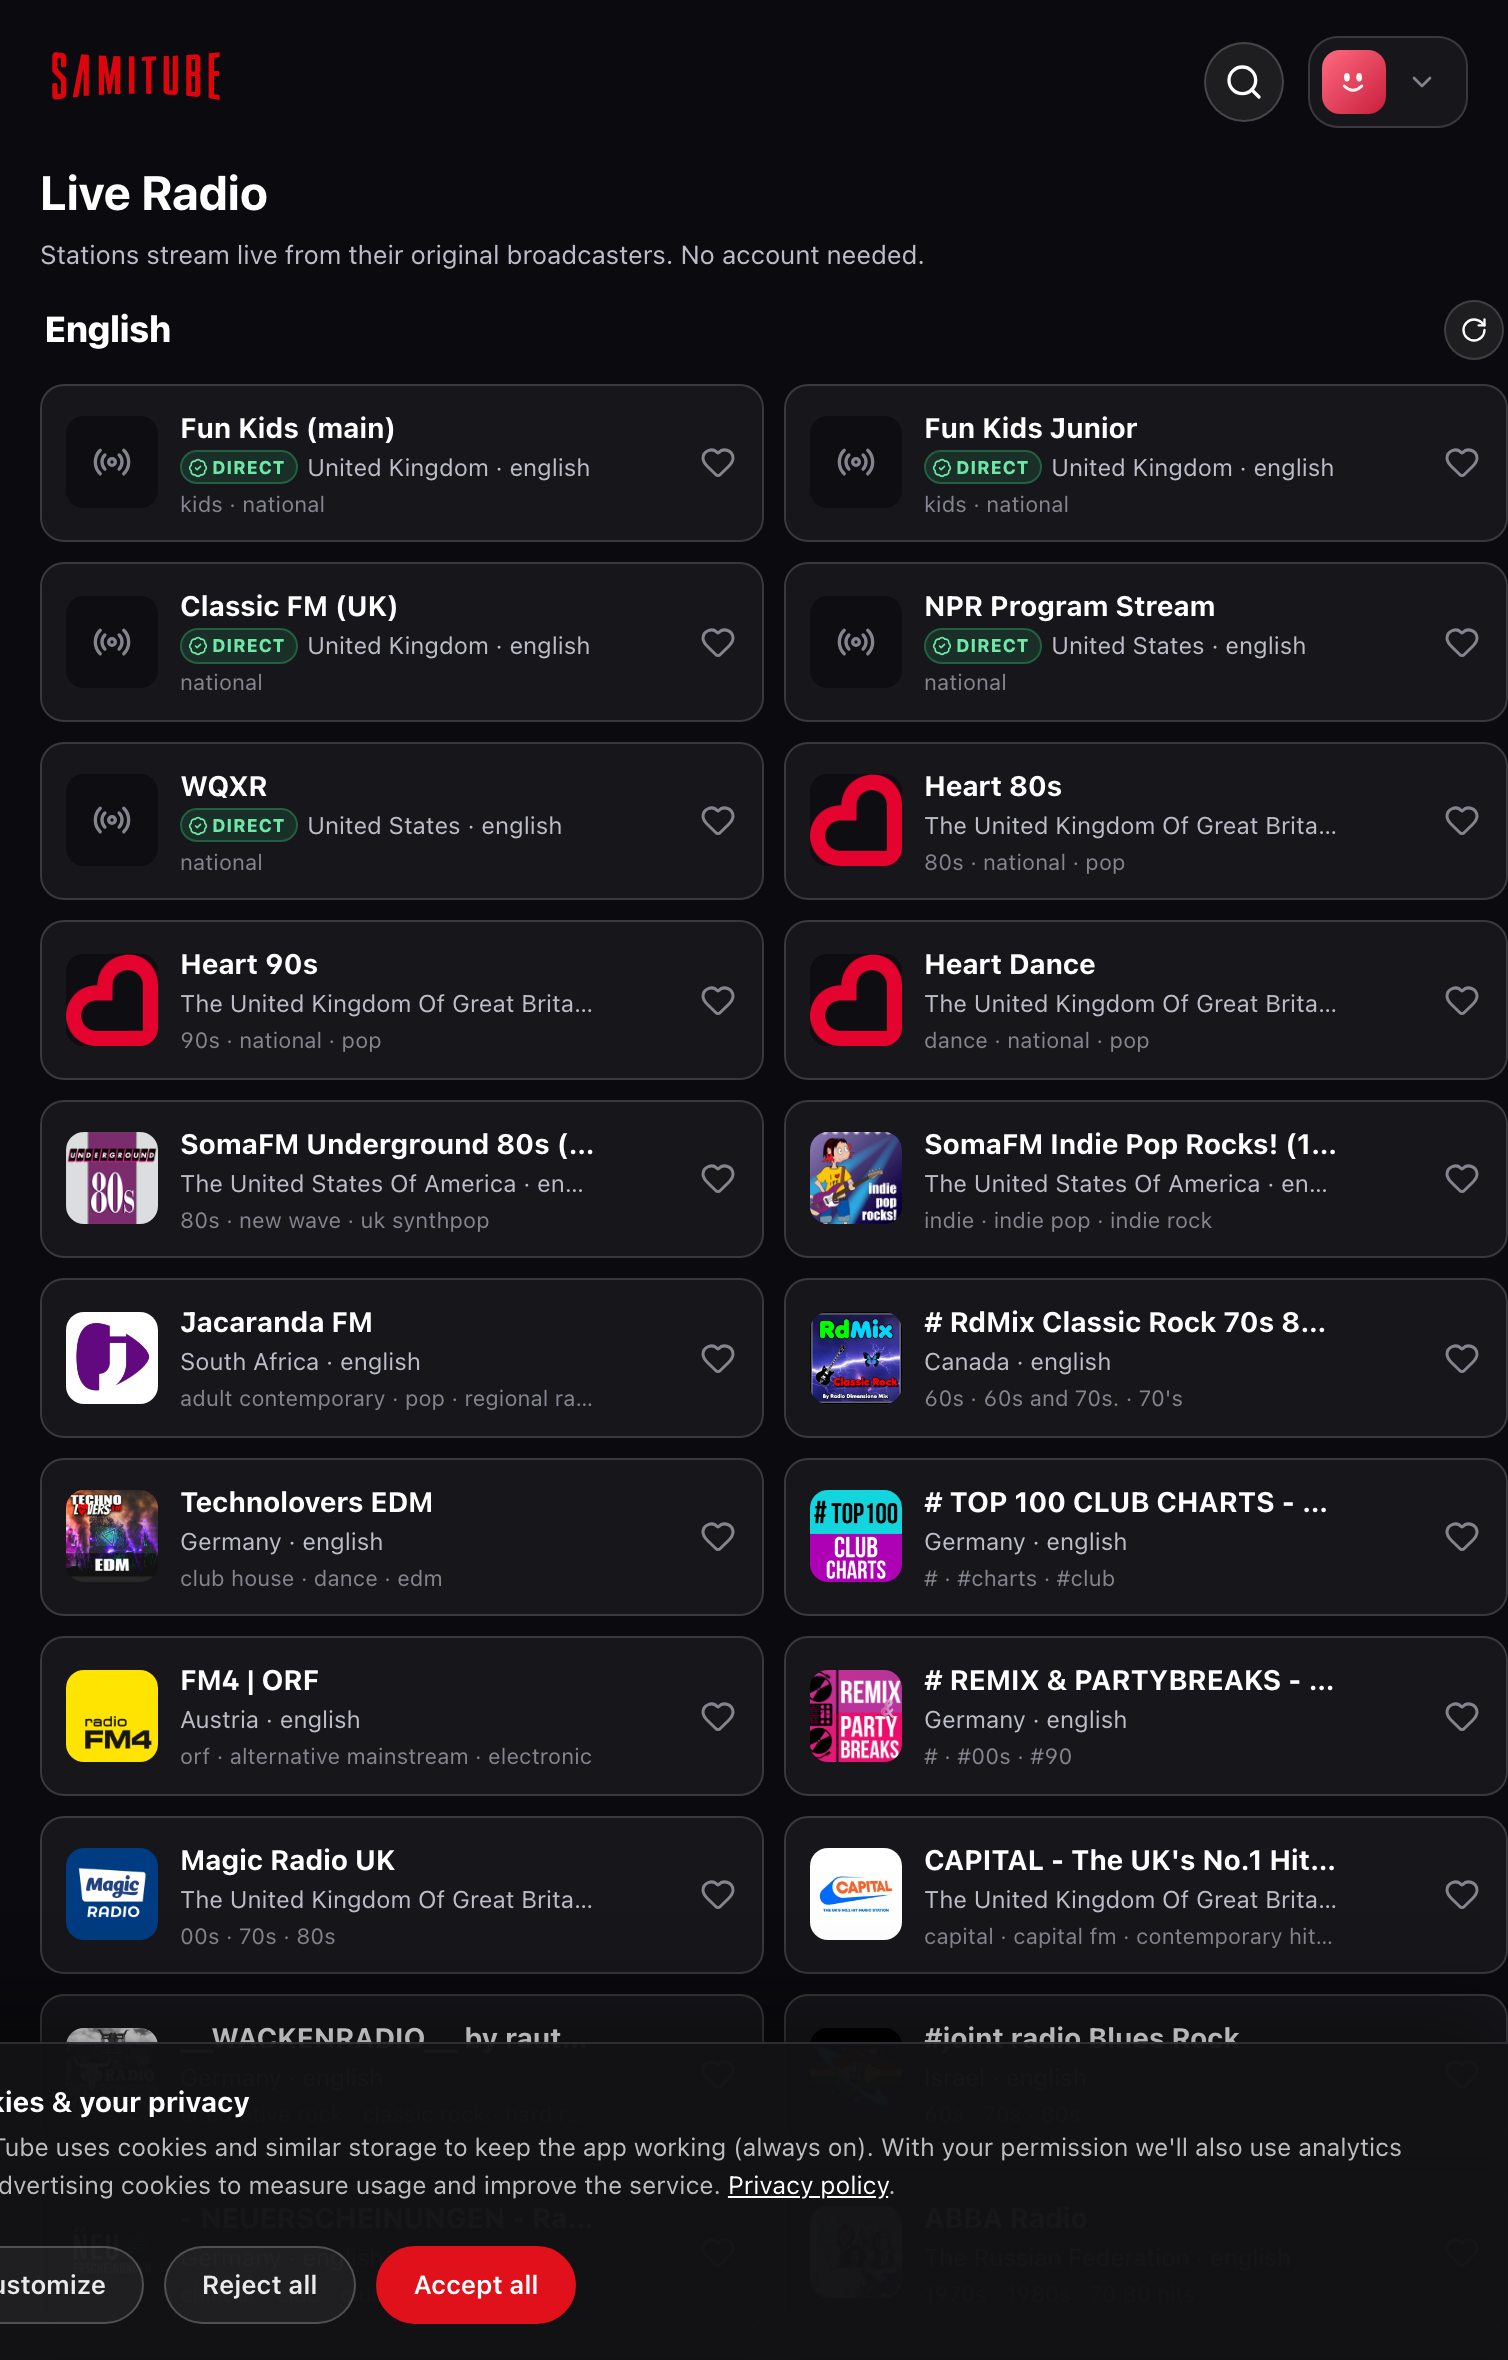Click NPR Program Stream broadcast icon
The image size is (1508, 2360).
pos(856,642)
